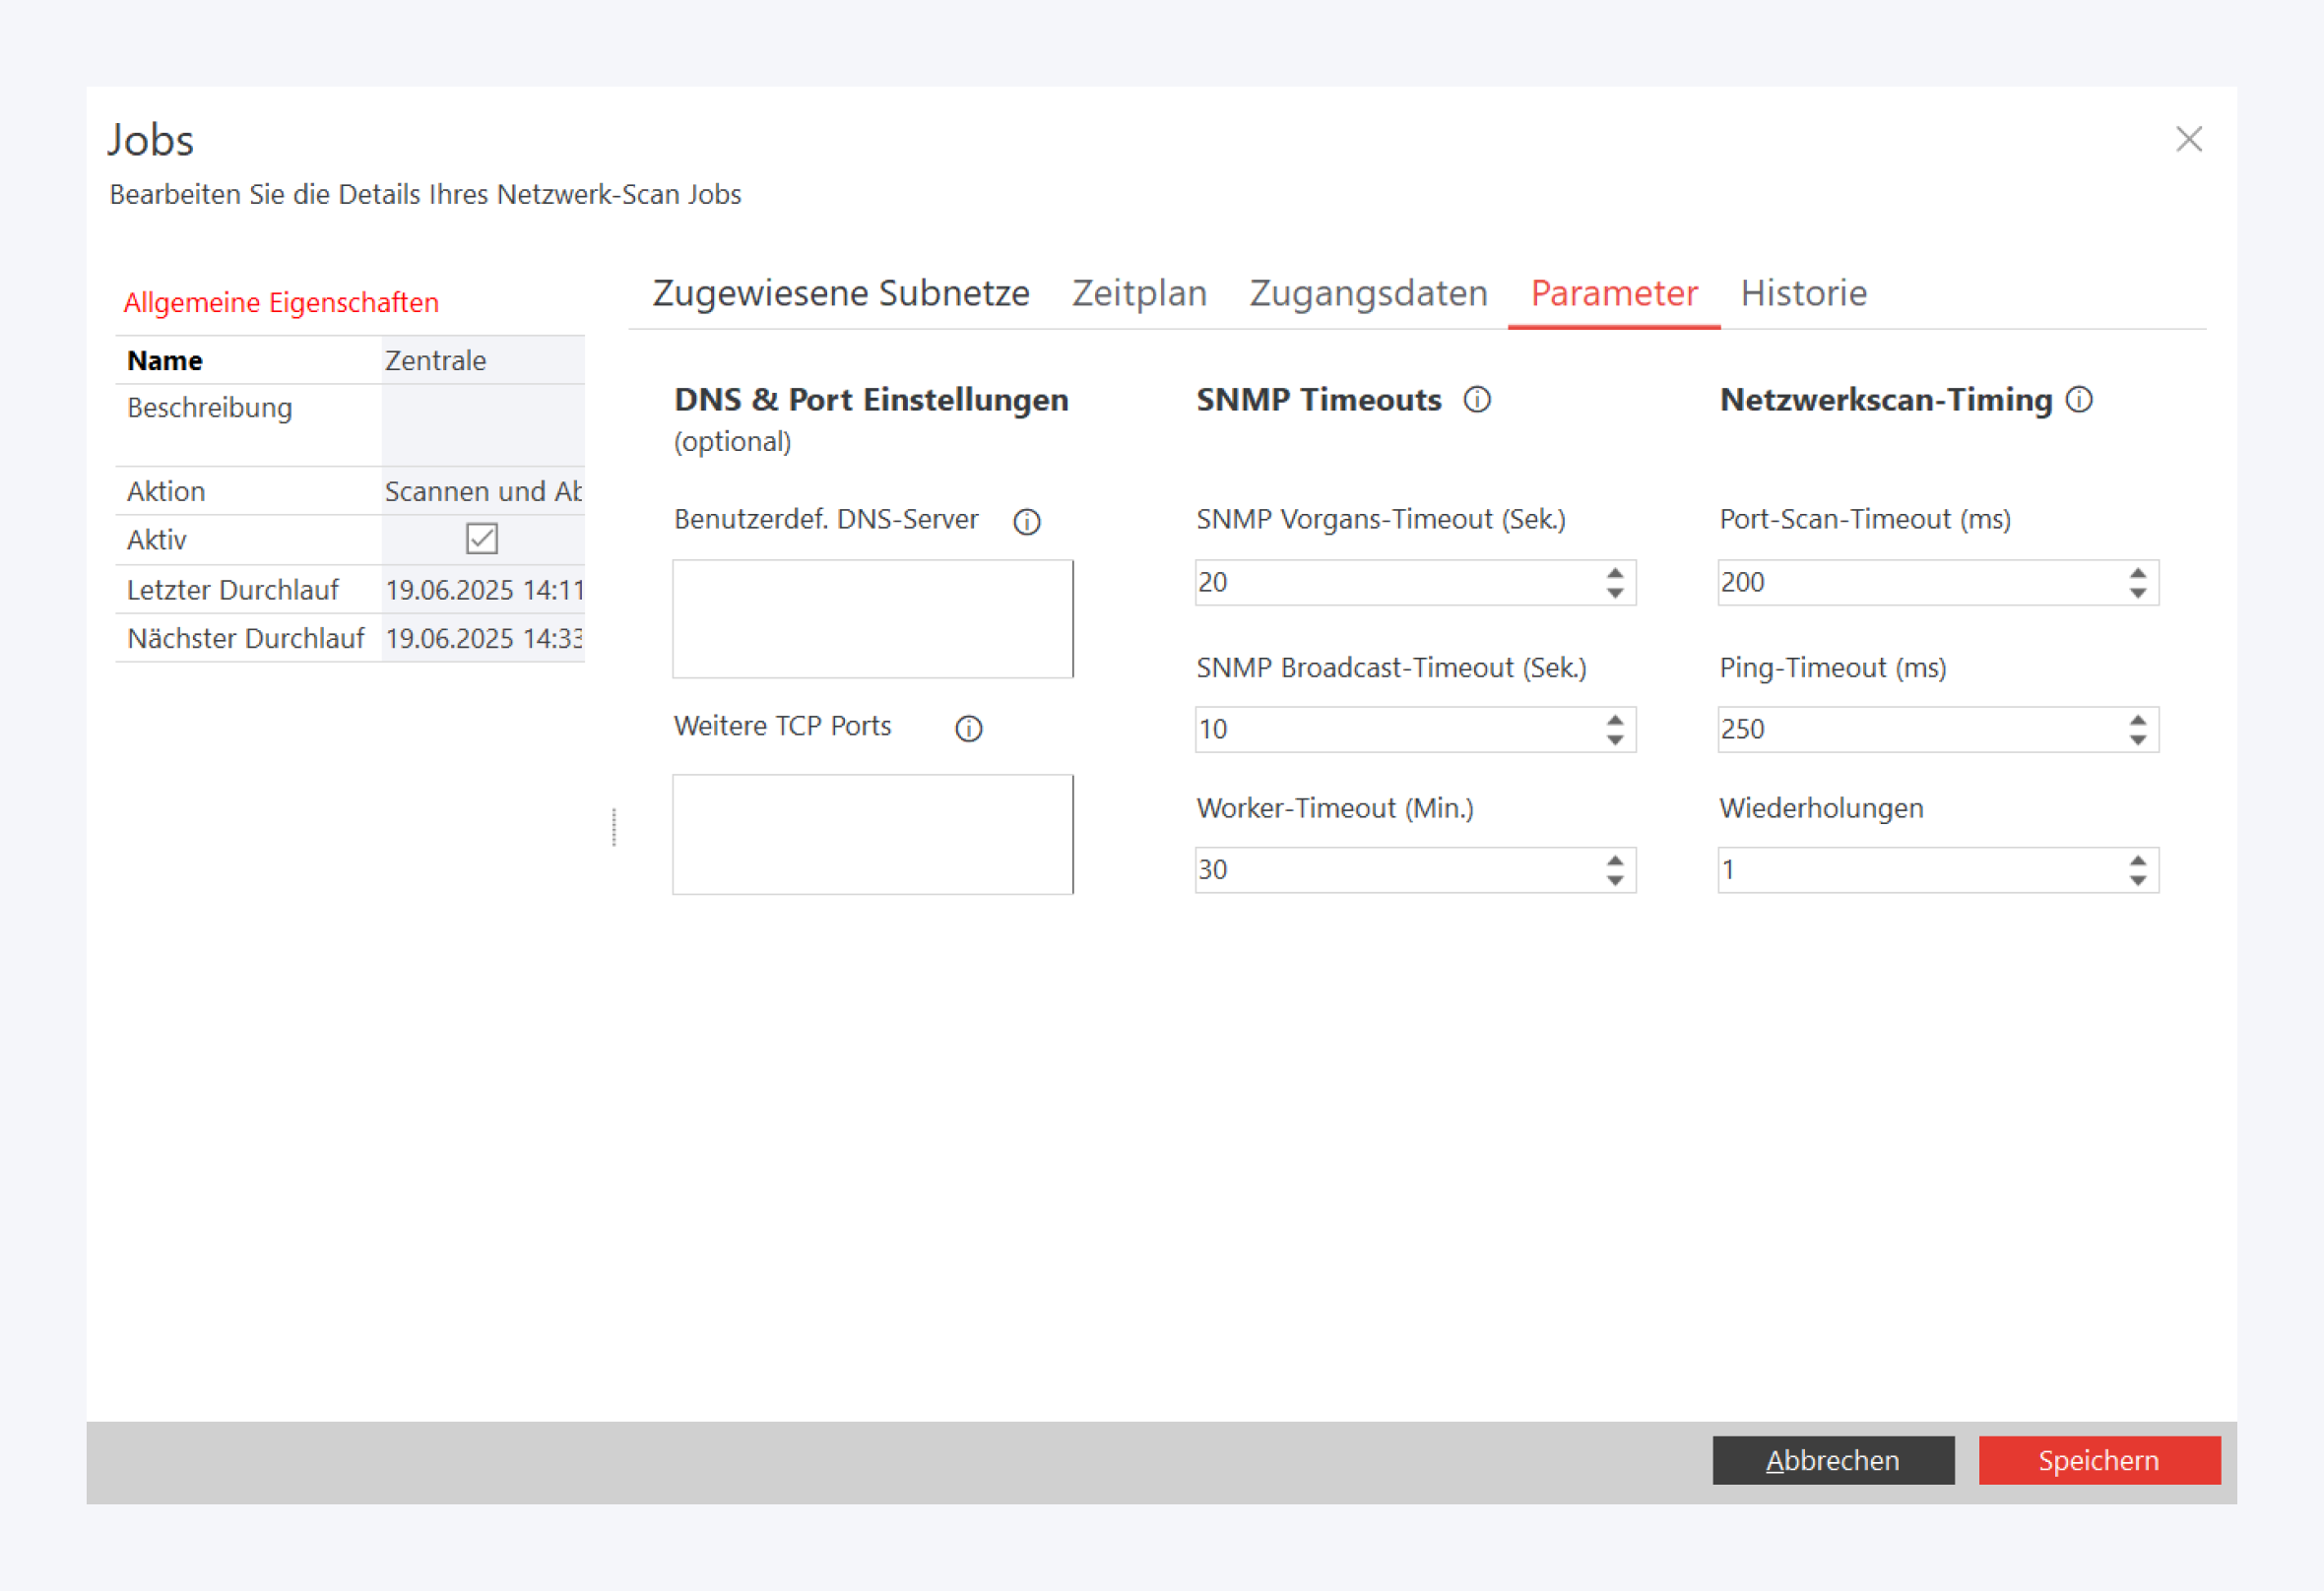Image resolution: width=2324 pixels, height=1591 pixels.
Task: Open the Historie tab
Action: (1803, 293)
